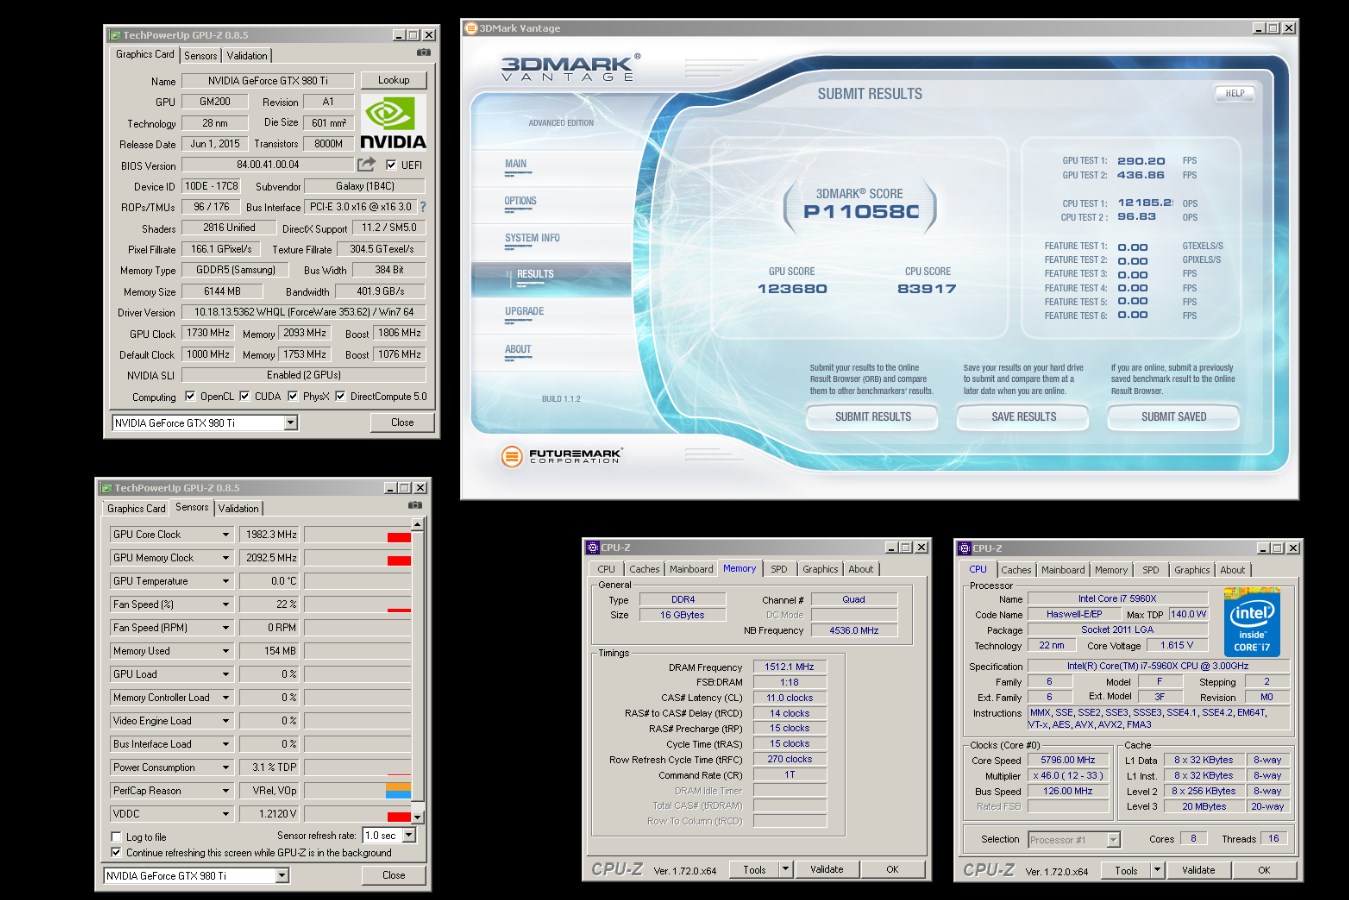This screenshot has height=900, width=1349.
Task: Click OK in the CPU-Z Memory window
Action: click(x=892, y=869)
